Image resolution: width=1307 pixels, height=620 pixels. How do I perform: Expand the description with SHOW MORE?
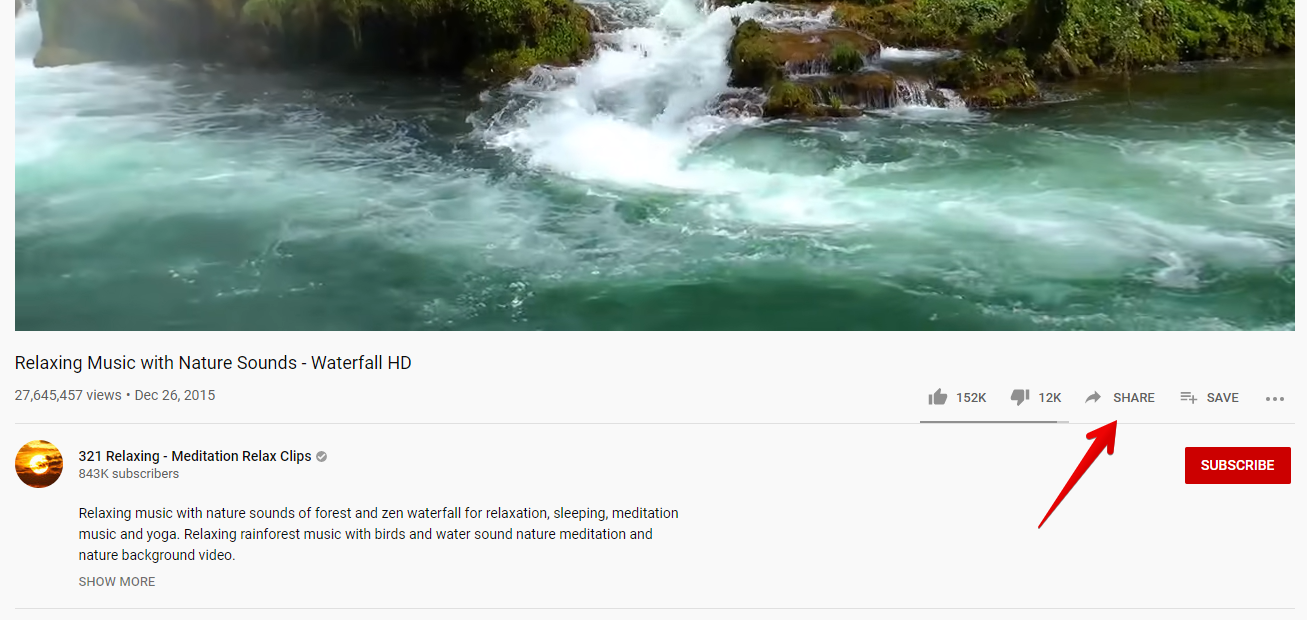pyautogui.click(x=117, y=581)
